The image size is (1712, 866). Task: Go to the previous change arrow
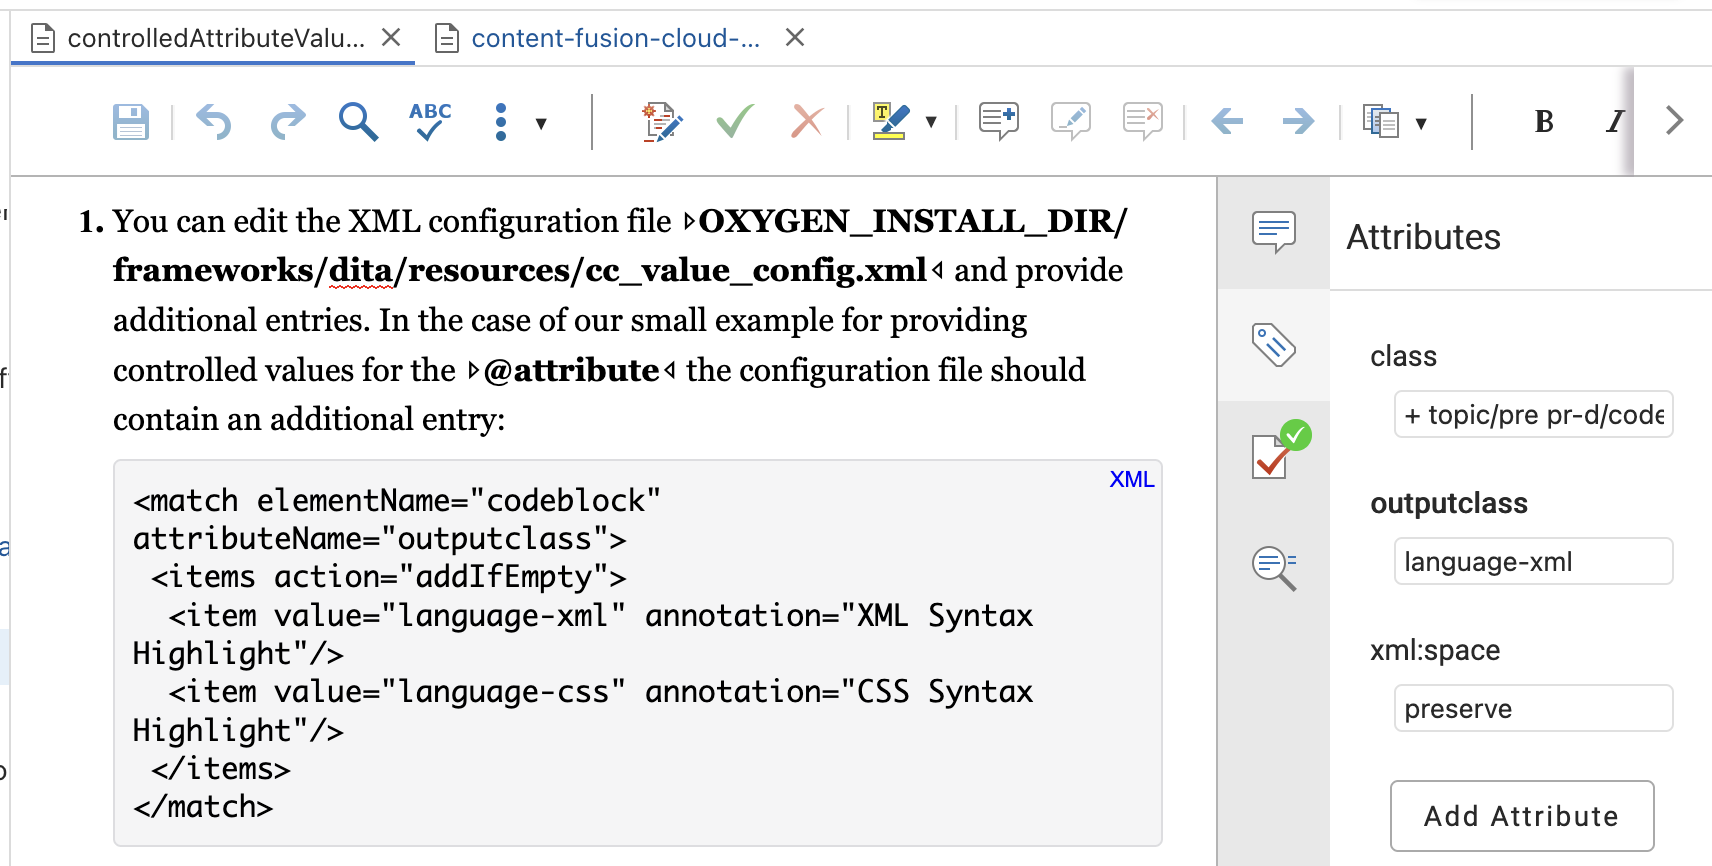tap(1227, 122)
